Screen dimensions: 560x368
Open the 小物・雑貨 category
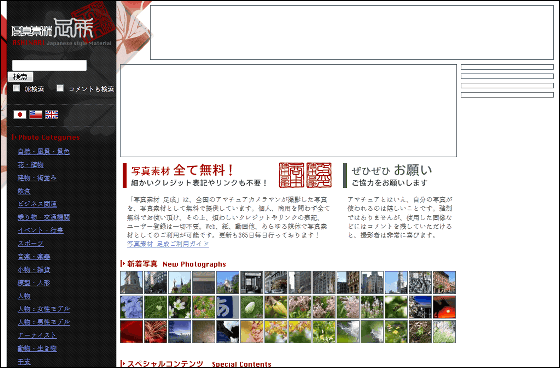pos(34,270)
